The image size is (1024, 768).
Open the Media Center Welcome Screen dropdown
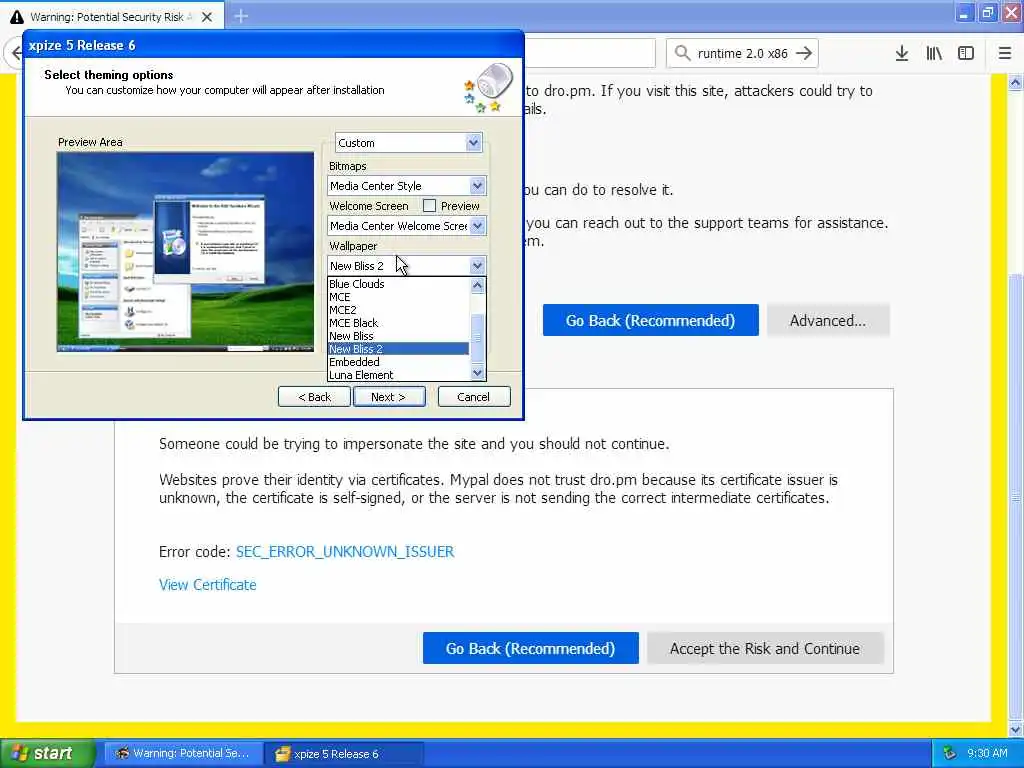(477, 226)
